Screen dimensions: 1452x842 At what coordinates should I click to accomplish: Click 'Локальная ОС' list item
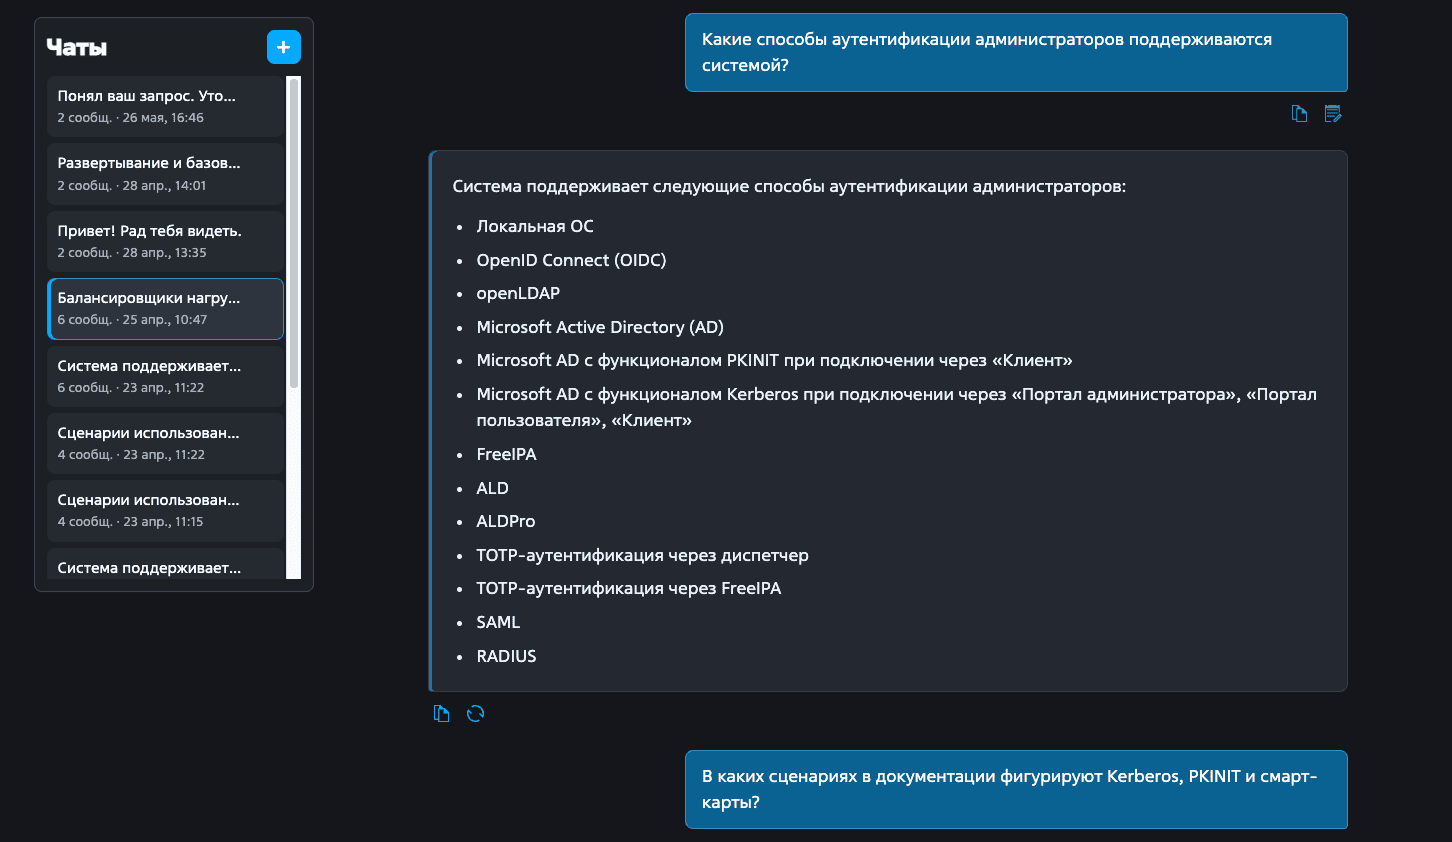tap(535, 226)
